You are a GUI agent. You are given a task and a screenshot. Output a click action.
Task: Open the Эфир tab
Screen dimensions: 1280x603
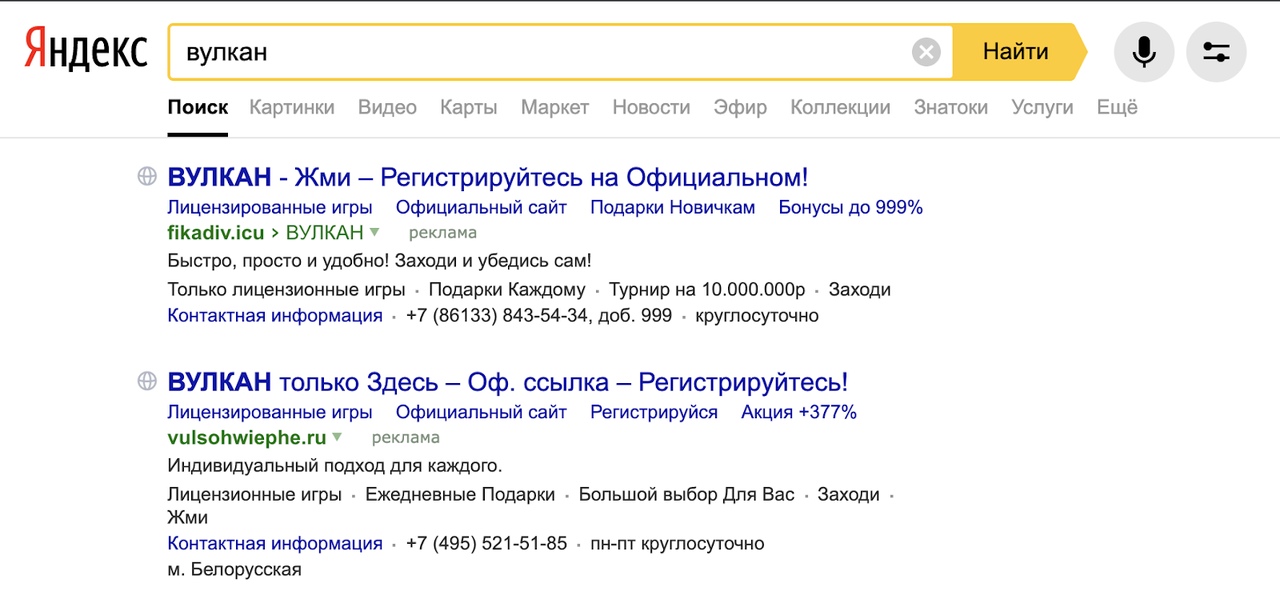[x=740, y=107]
